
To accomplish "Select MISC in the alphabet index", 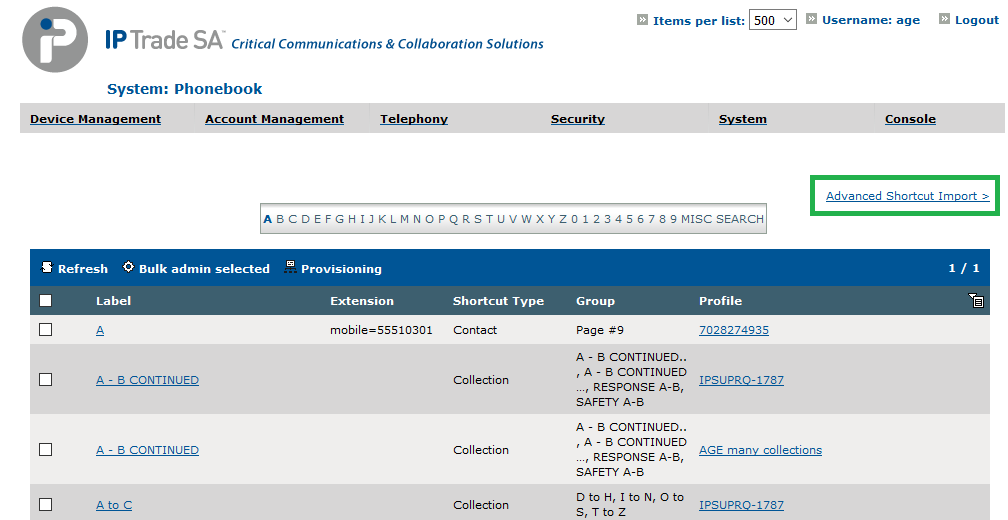I will (696, 219).
